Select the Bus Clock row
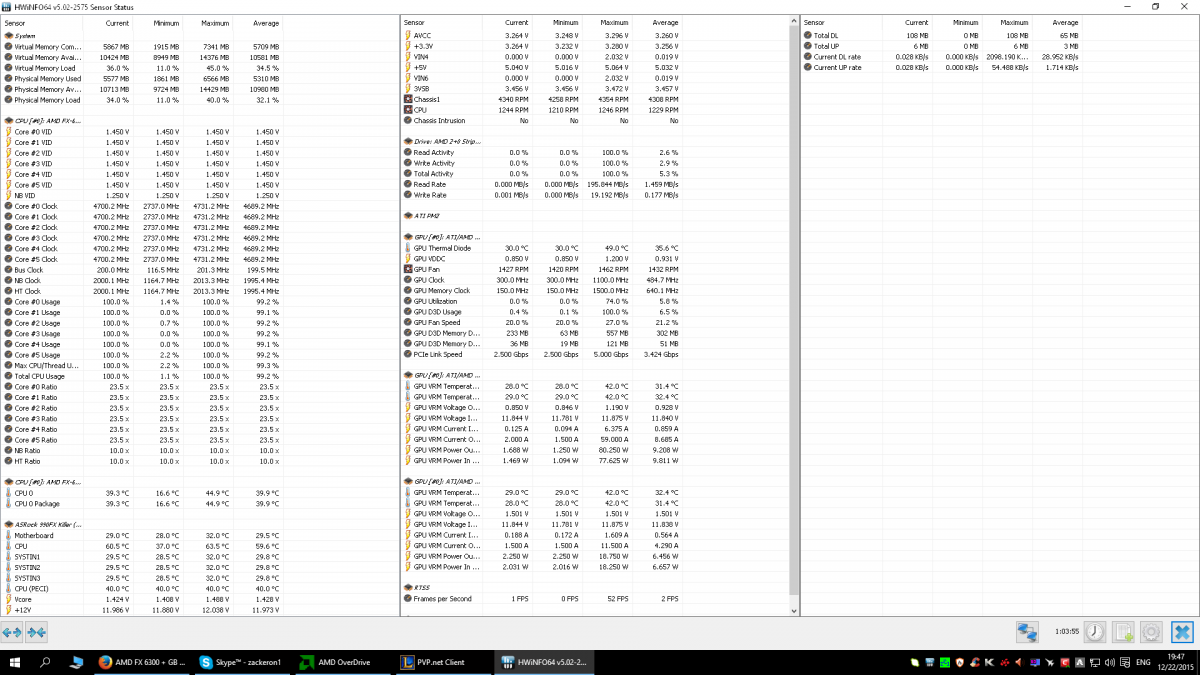The image size is (1200, 675). click(x=141, y=270)
